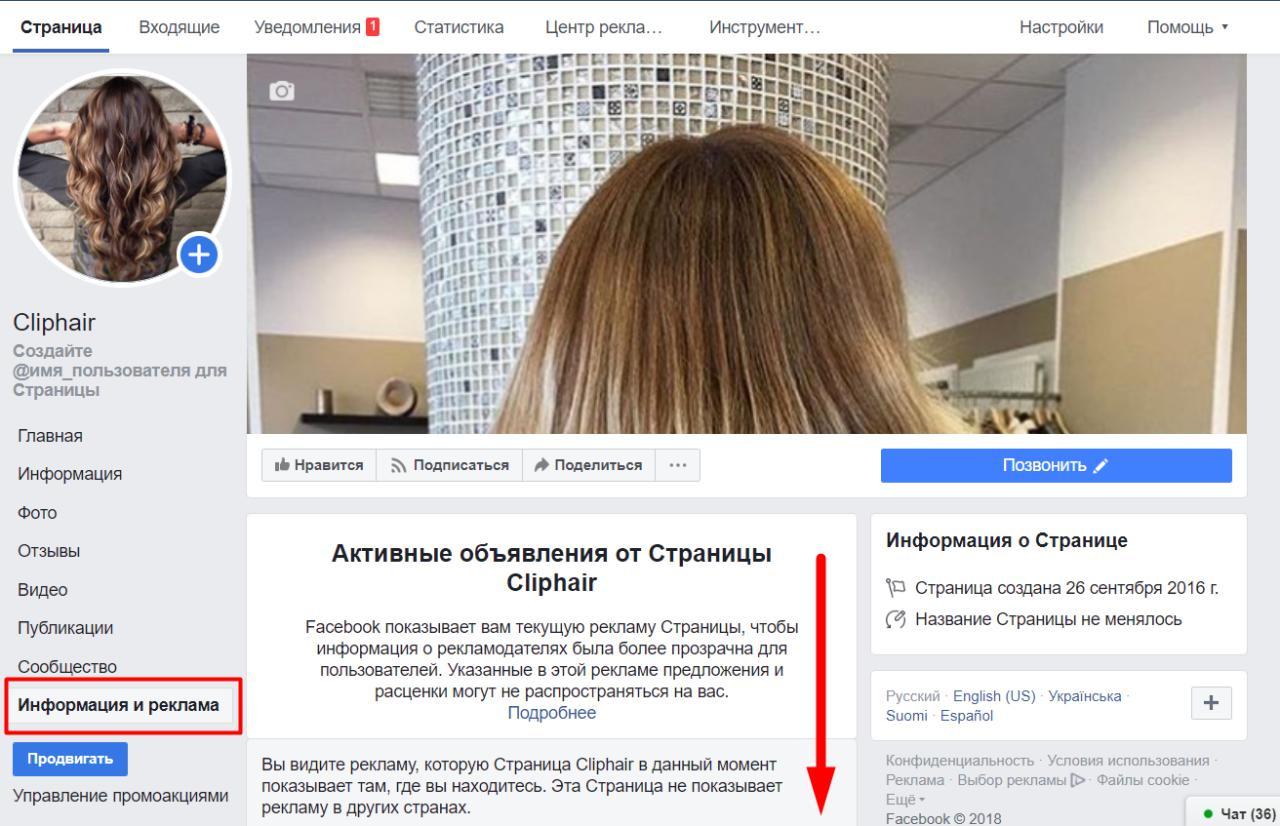Switch language to English (US)
1280x826 pixels.
tap(994, 696)
